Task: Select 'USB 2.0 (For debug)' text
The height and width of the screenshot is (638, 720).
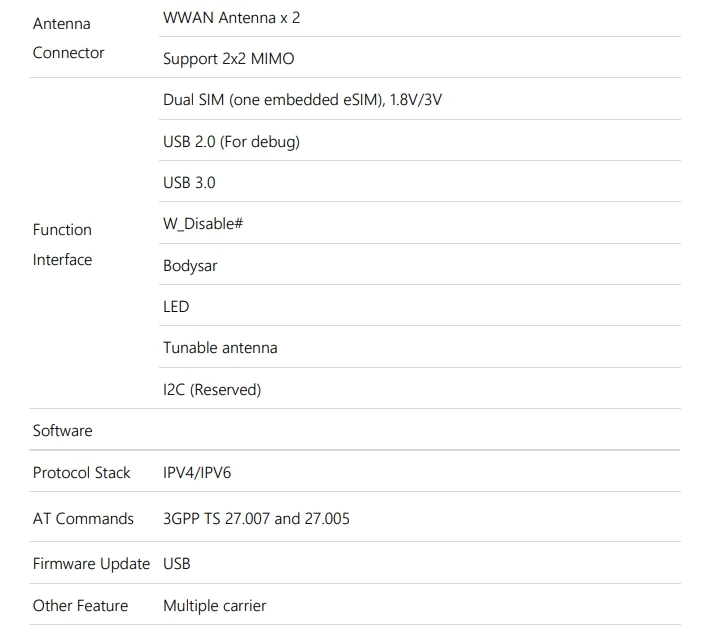Action: (x=231, y=142)
